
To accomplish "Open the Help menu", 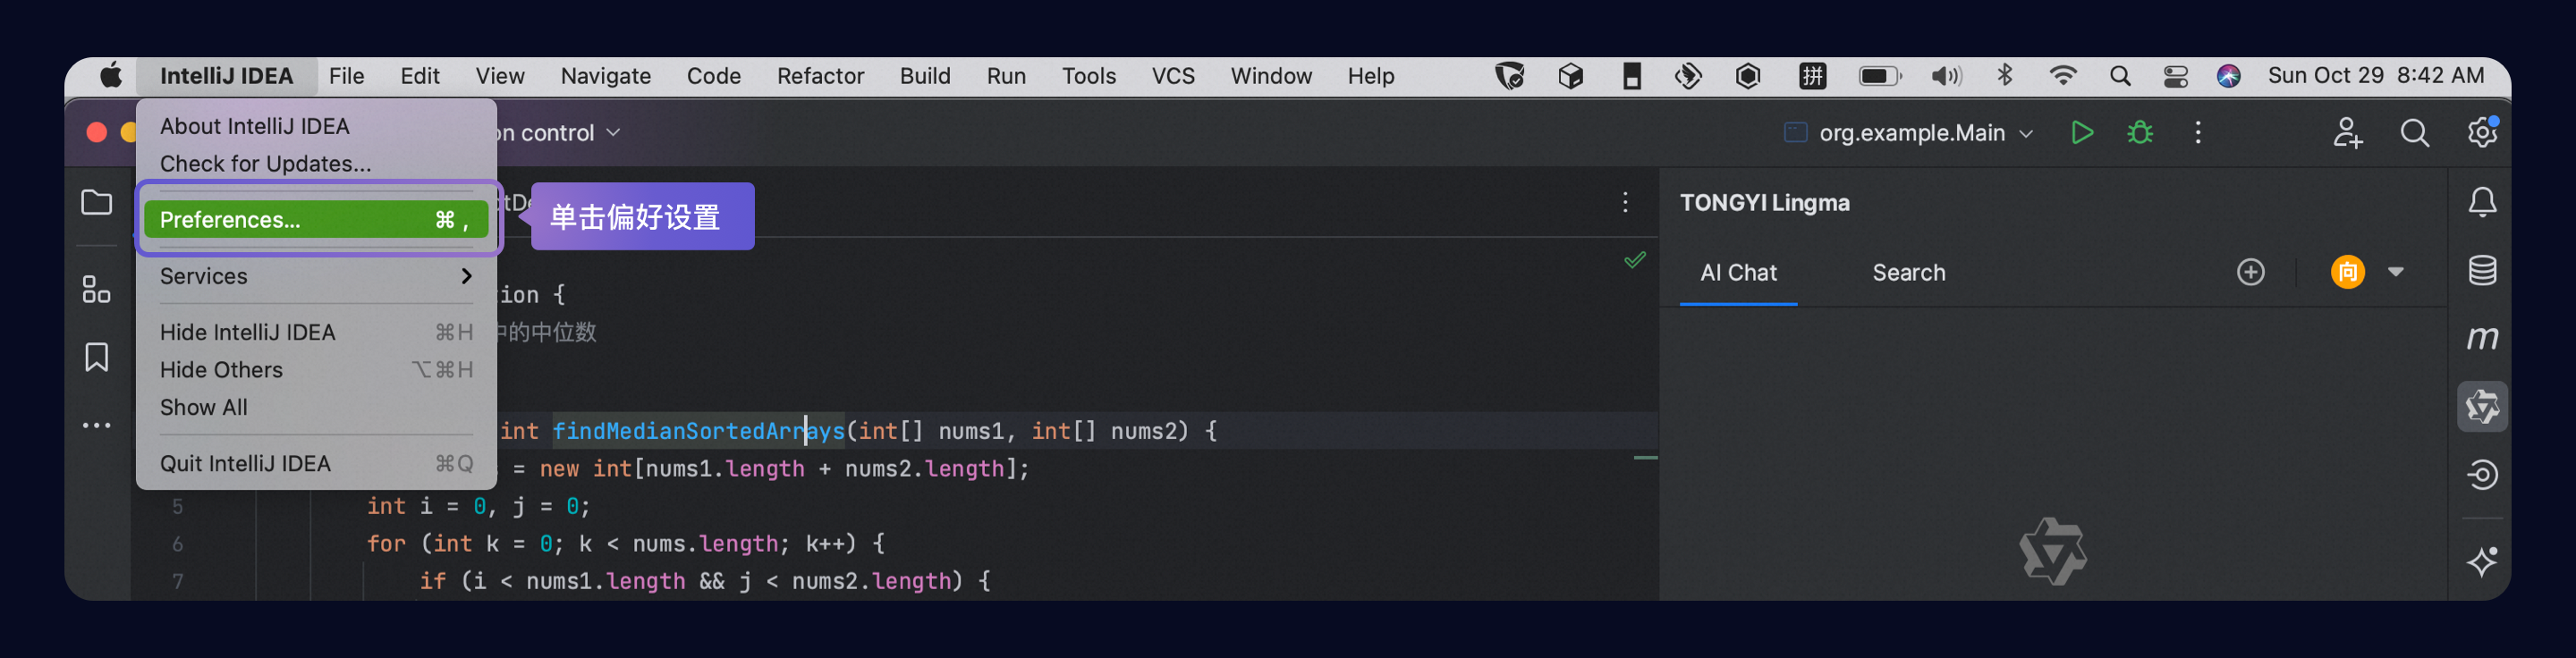I will pyautogui.click(x=1370, y=76).
